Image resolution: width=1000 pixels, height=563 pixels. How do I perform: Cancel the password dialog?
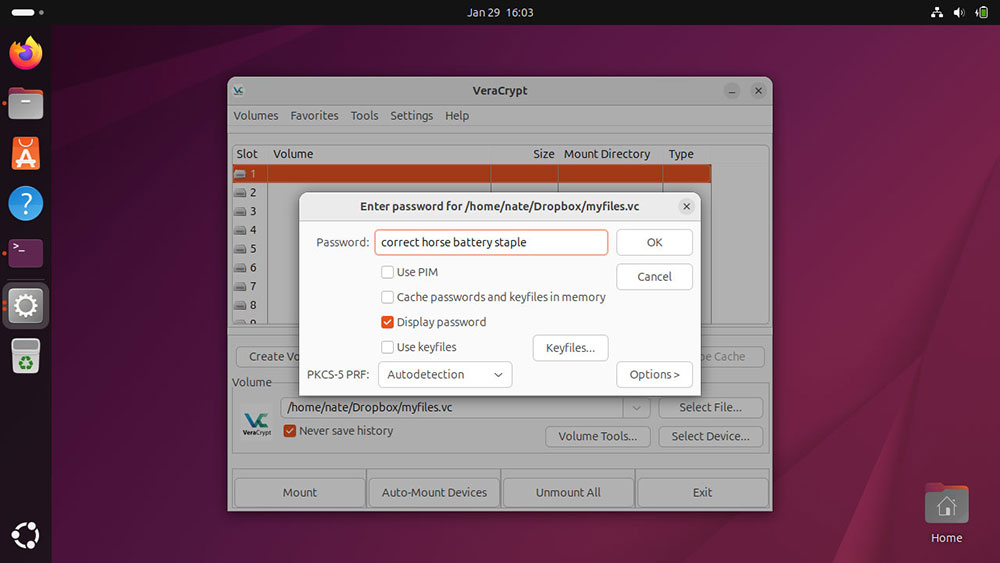click(654, 277)
